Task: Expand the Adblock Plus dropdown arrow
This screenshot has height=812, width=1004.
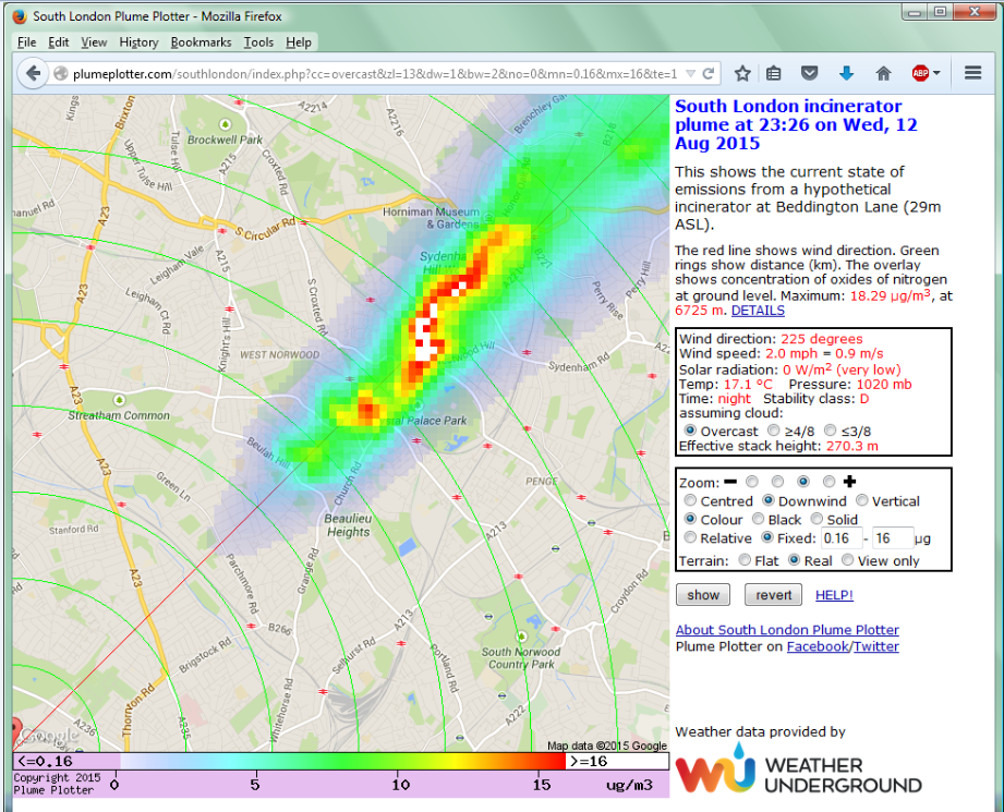Action: pos(937,73)
